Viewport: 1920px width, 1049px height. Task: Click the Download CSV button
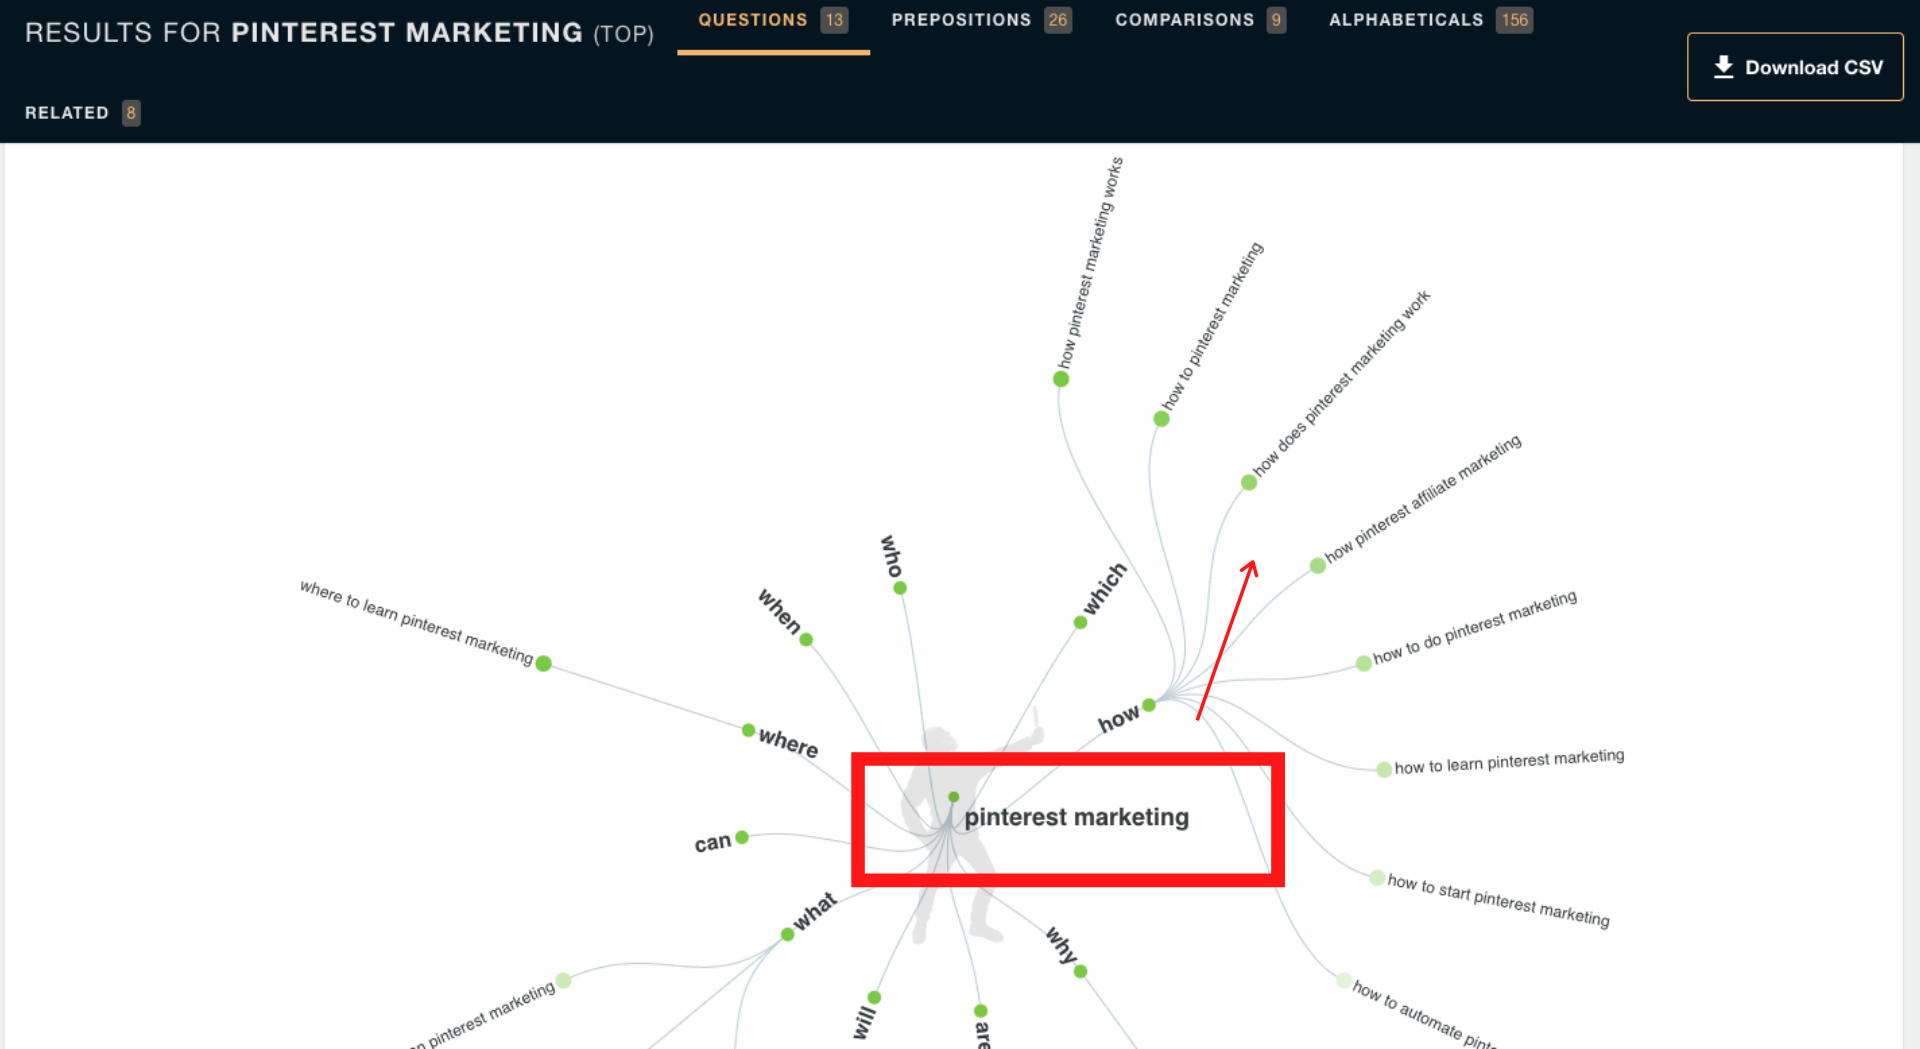[1794, 67]
